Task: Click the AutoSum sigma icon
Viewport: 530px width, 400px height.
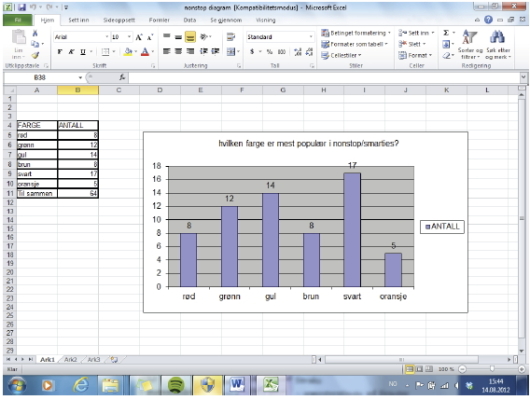Action: coord(446,33)
